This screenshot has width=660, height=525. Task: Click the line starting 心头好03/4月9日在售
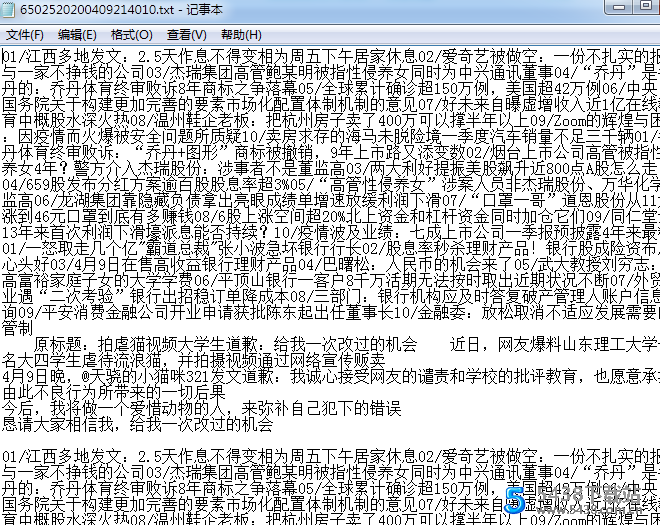pyautogui.click(x=330, y=264)
